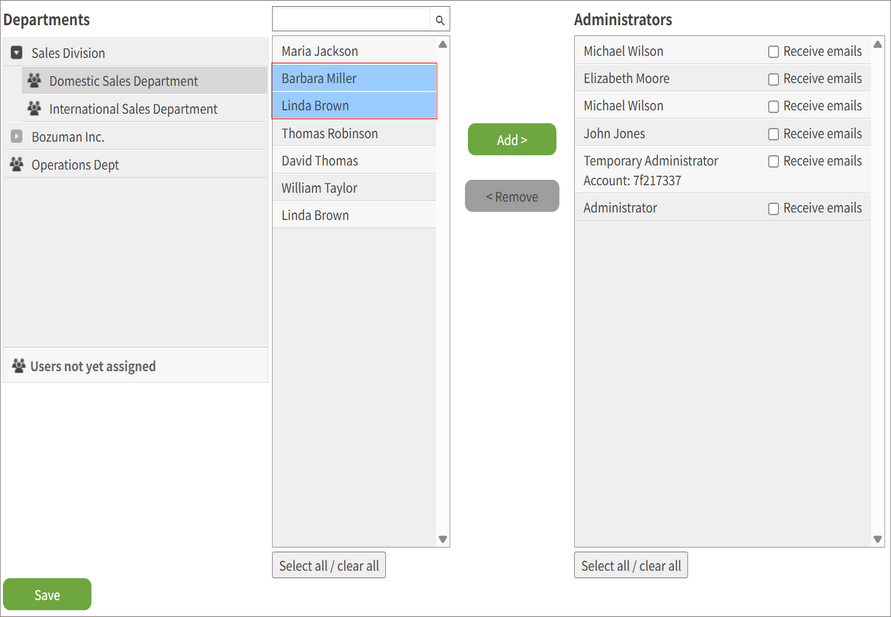This screenshot has height=617, width=891.
Task: Check Receive emails for John Jones
Action: pyautogui.click(x=773, y=133)
